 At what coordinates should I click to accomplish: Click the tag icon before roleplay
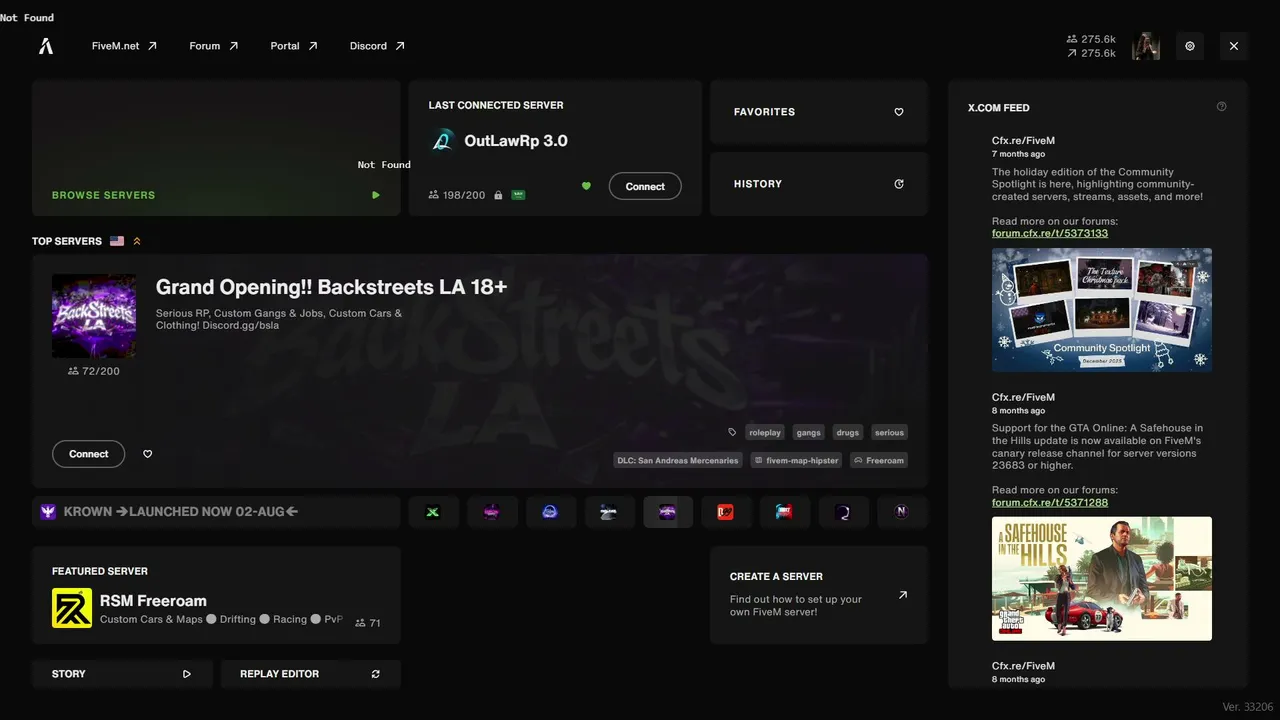point(732,433)
